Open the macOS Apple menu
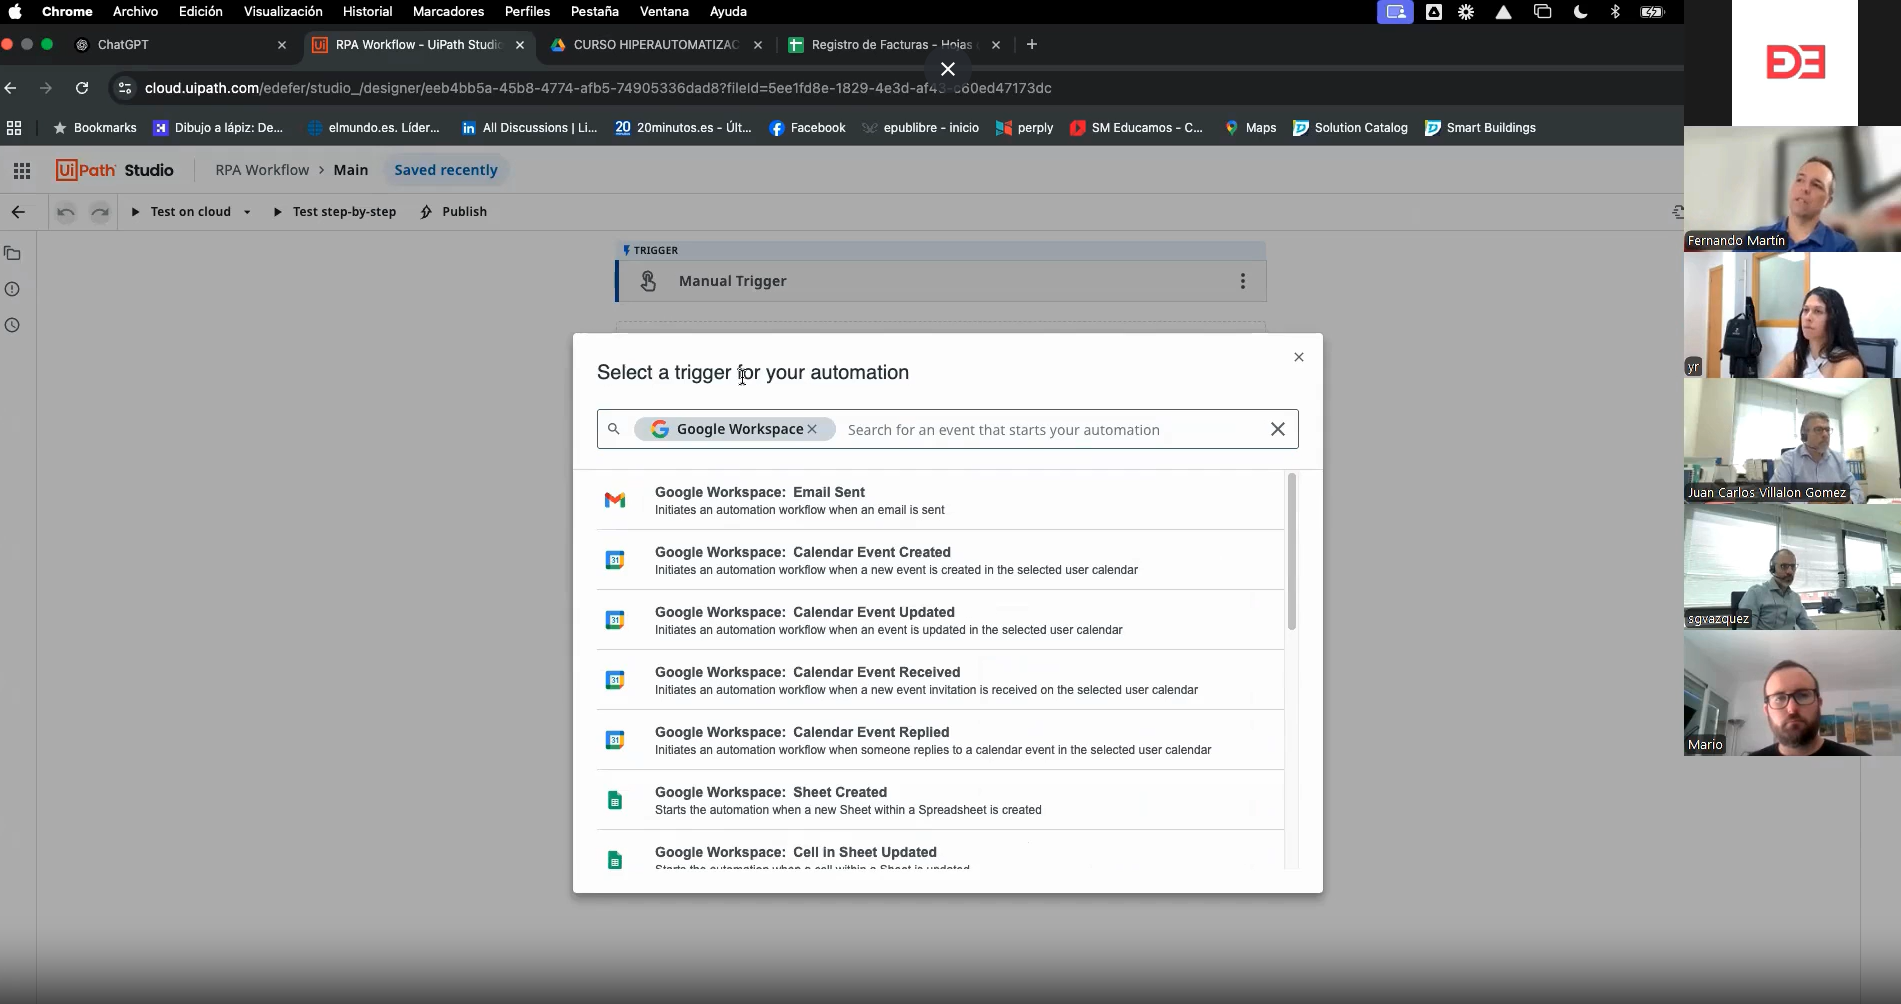 tap(15, 12)
